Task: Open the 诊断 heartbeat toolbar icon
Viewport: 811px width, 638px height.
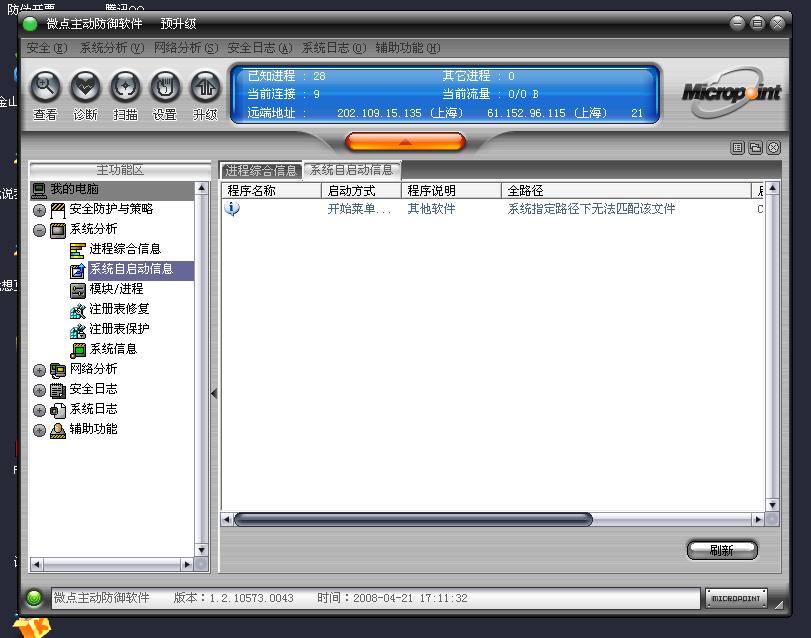Action: [x=85, y=86]
